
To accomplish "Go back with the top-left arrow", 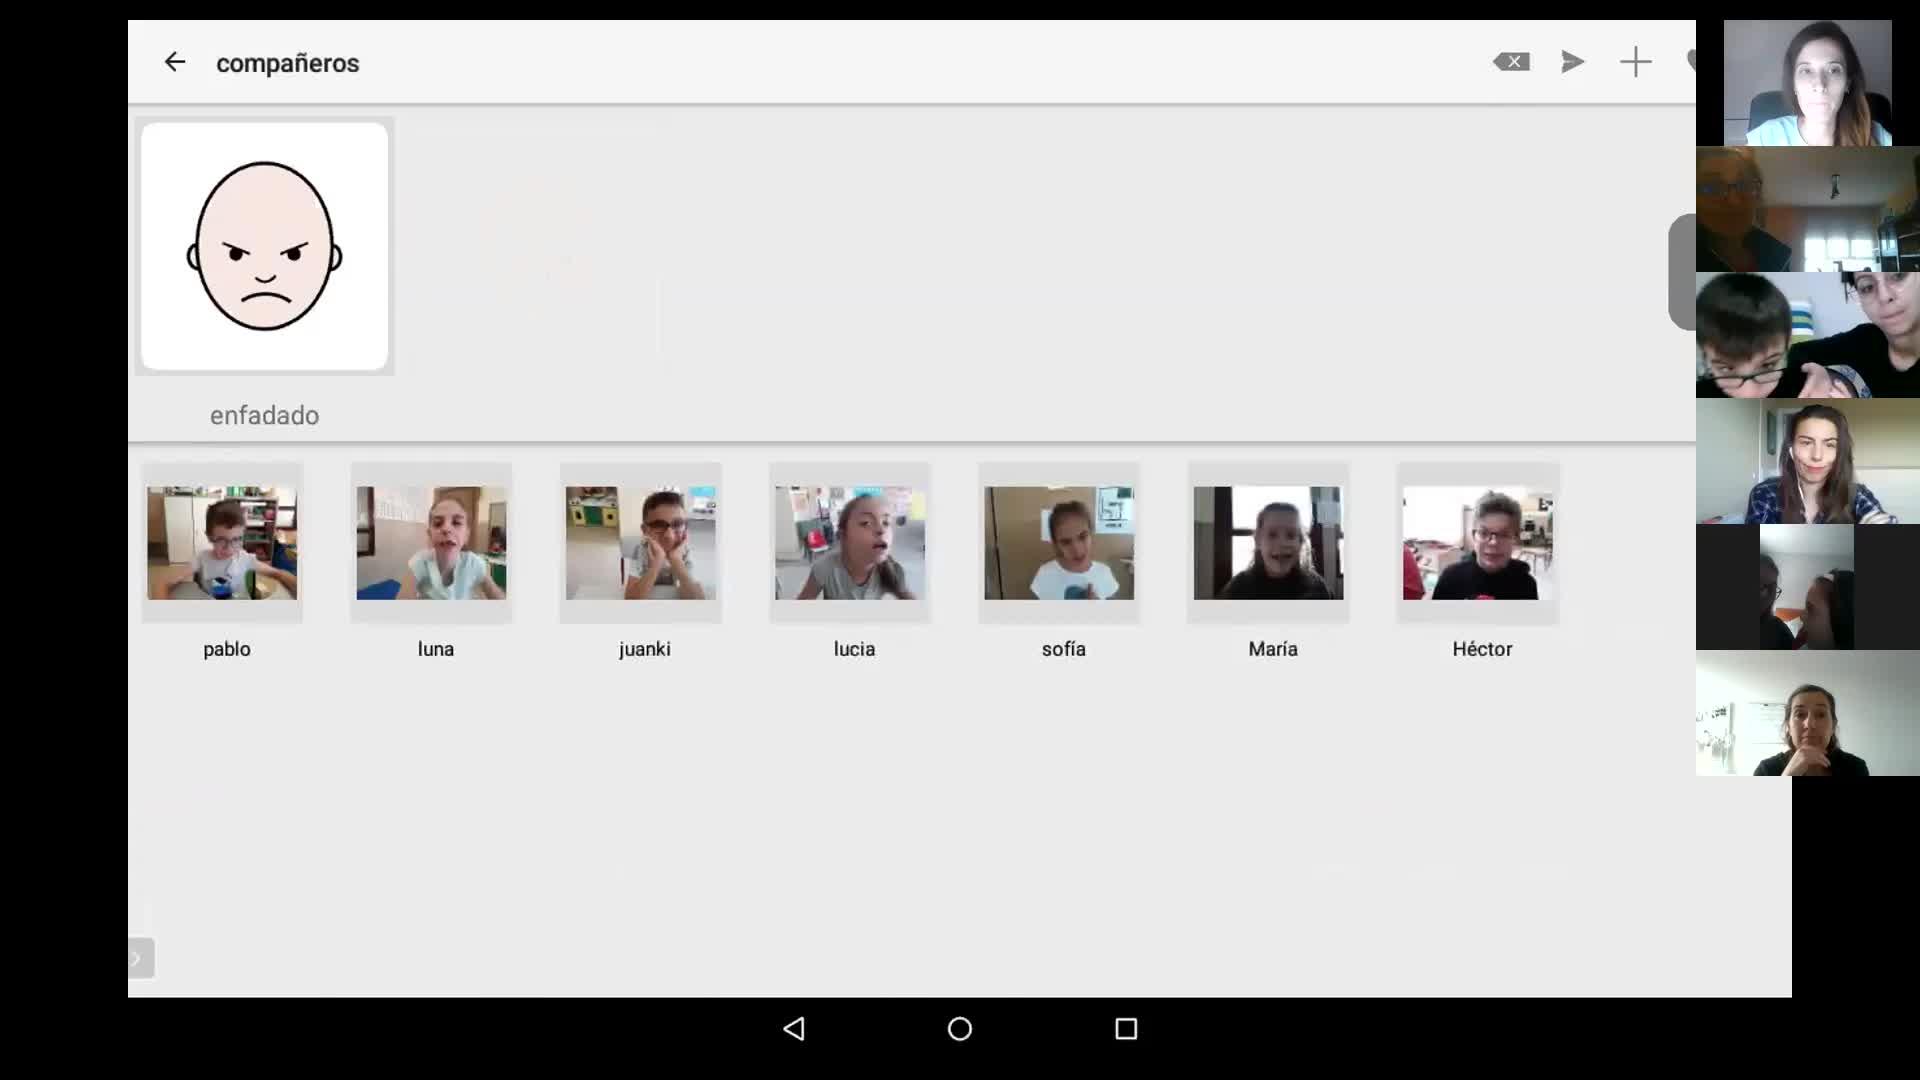I will (x=175, y=62).
